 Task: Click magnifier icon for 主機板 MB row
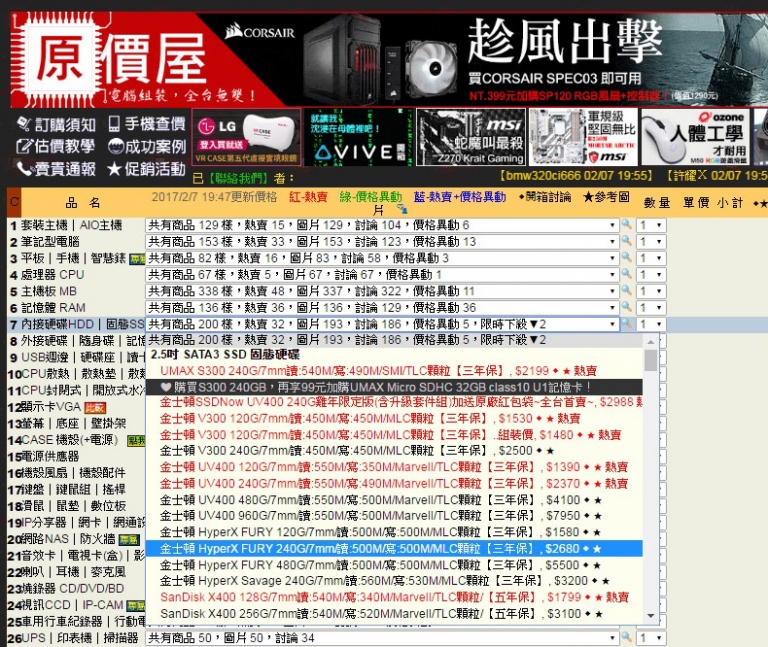click(x=626, y=291)
